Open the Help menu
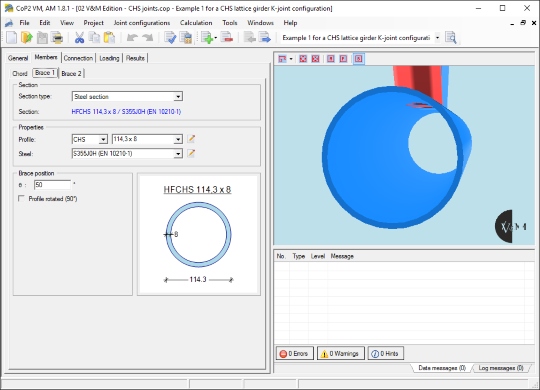The image size is (540, 390). [x=290, y=23]
